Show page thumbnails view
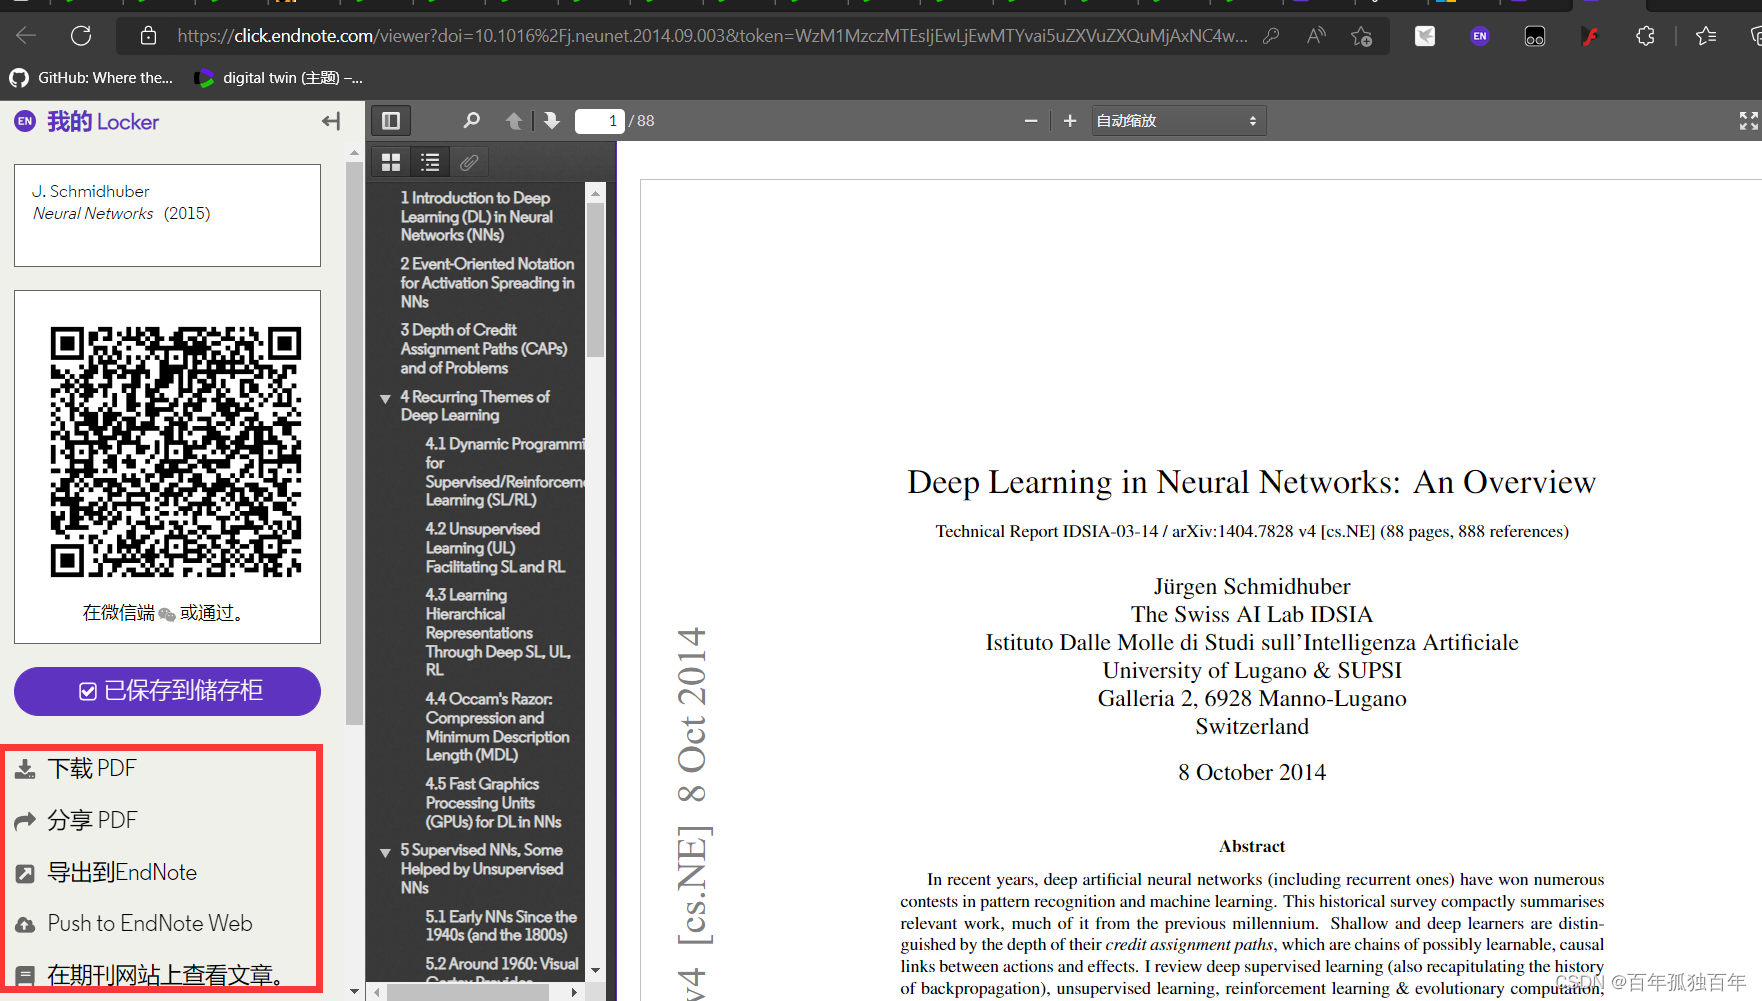This screenshot has width=1762, height=1001. pyautogui.click(x=391, y=162)
